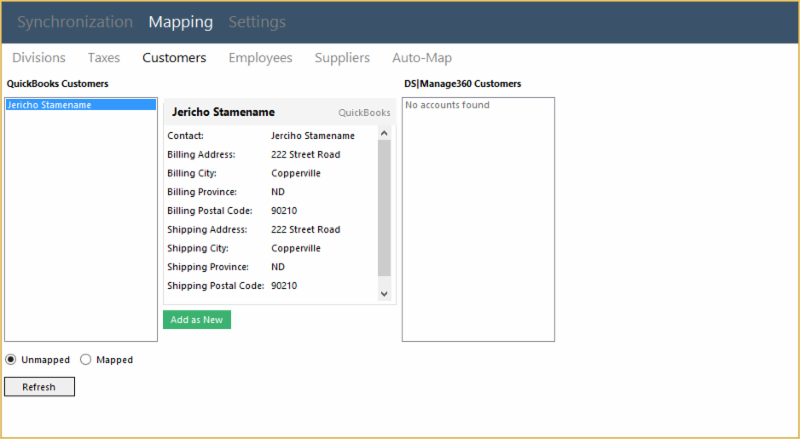Click inside the DS|Manage360 Customers list
The image size is (800, 439).
click(478, 220)
